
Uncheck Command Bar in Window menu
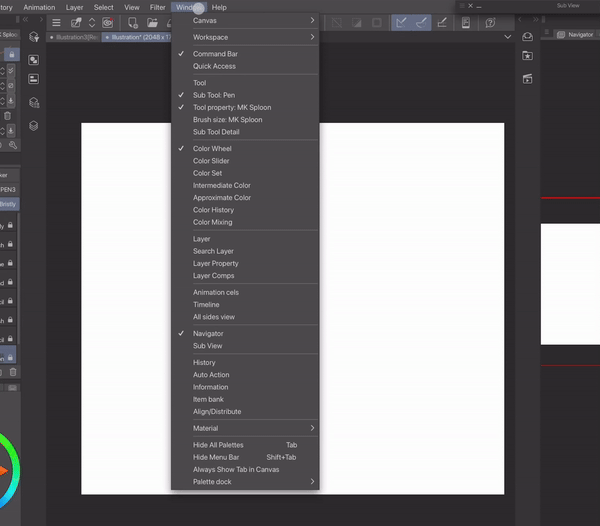click(x=214, y=54)
